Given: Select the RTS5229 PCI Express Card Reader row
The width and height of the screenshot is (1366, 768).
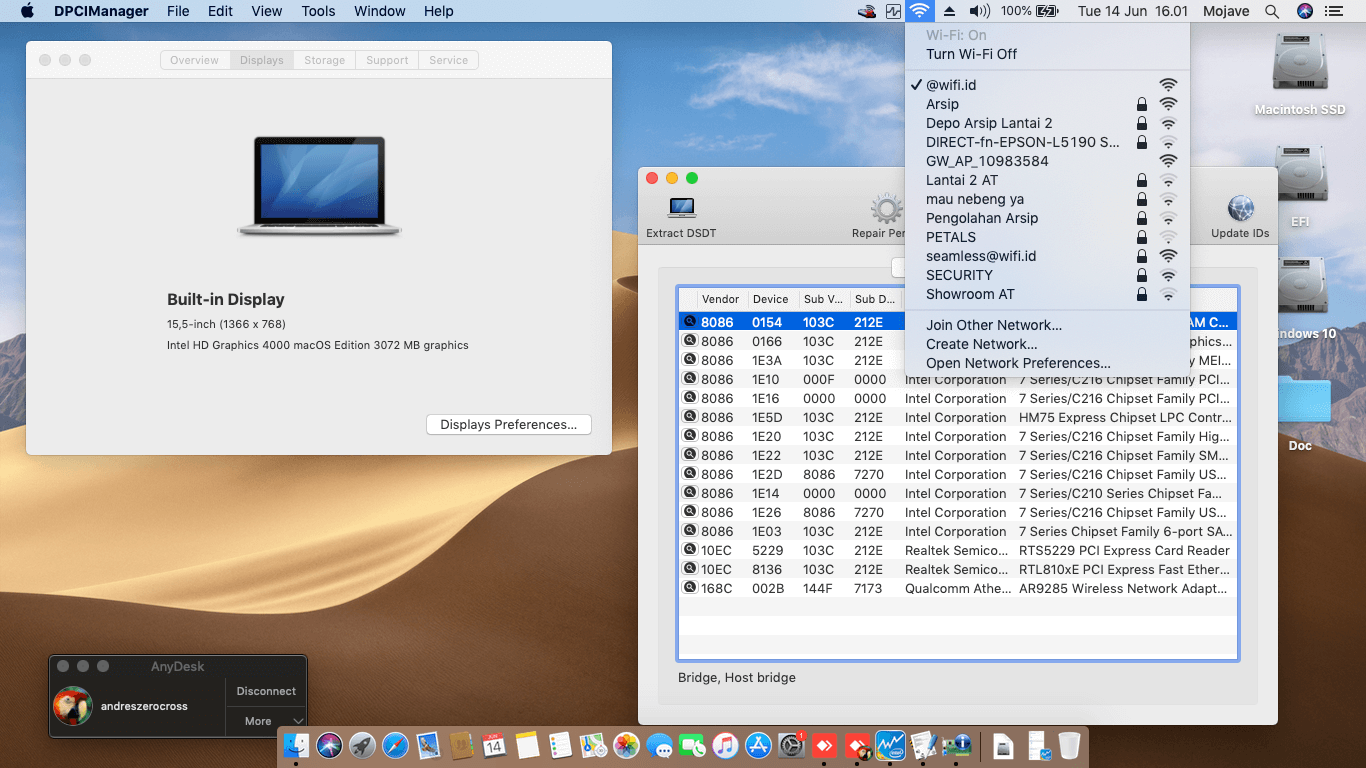Looking at the screenshot, I should pos(957,550).
